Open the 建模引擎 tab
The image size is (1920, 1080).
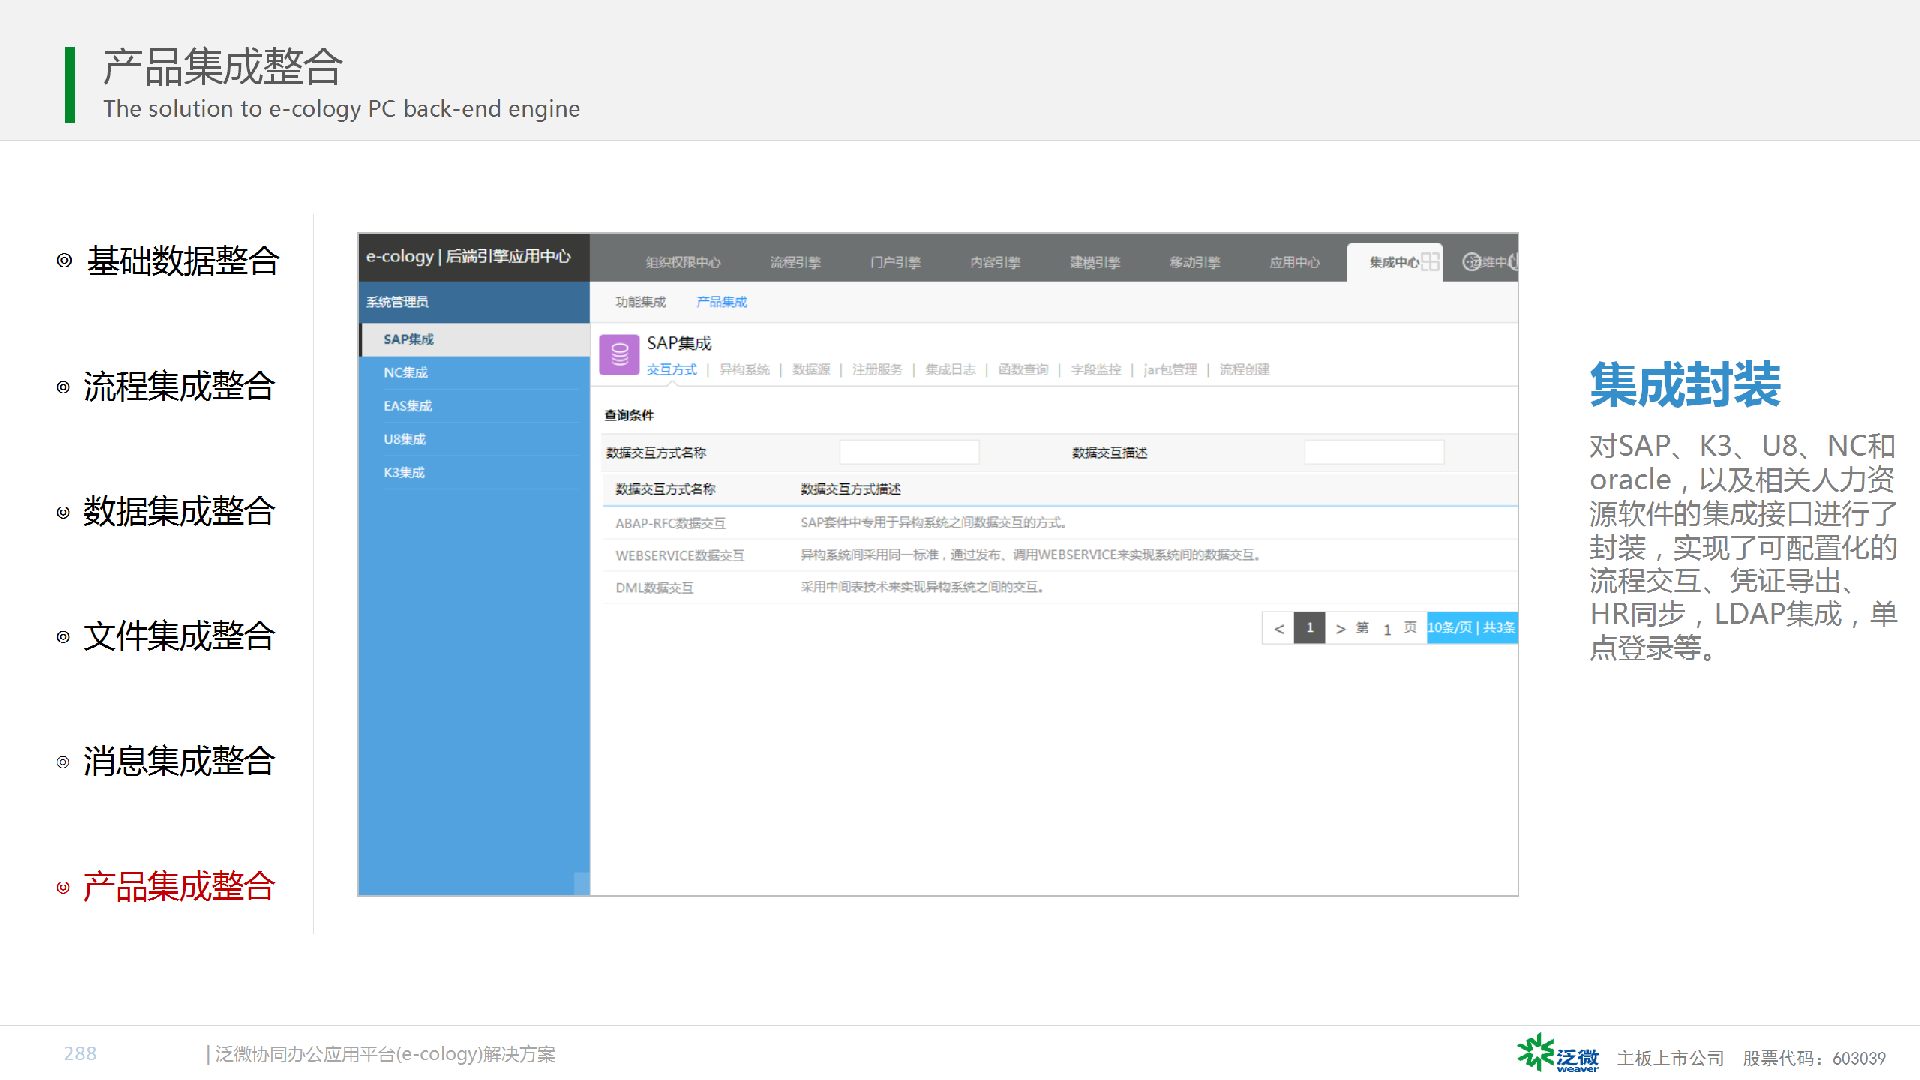pyautogui.click(x=1095, y=262)
